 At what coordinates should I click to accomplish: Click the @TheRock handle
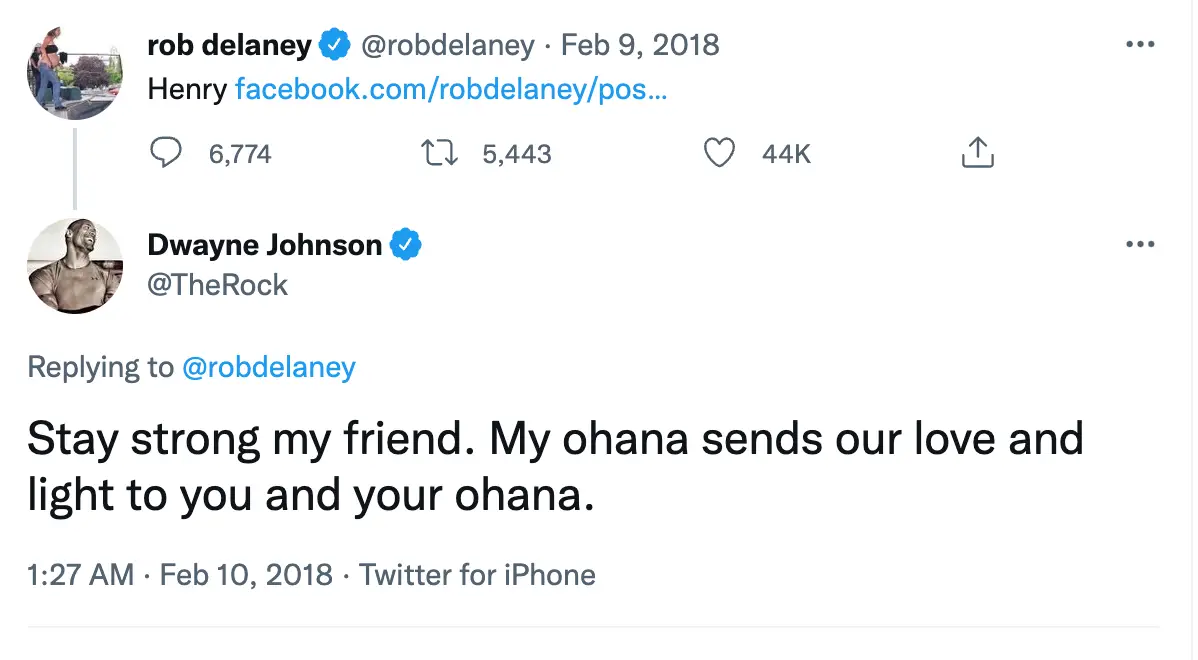218,284
